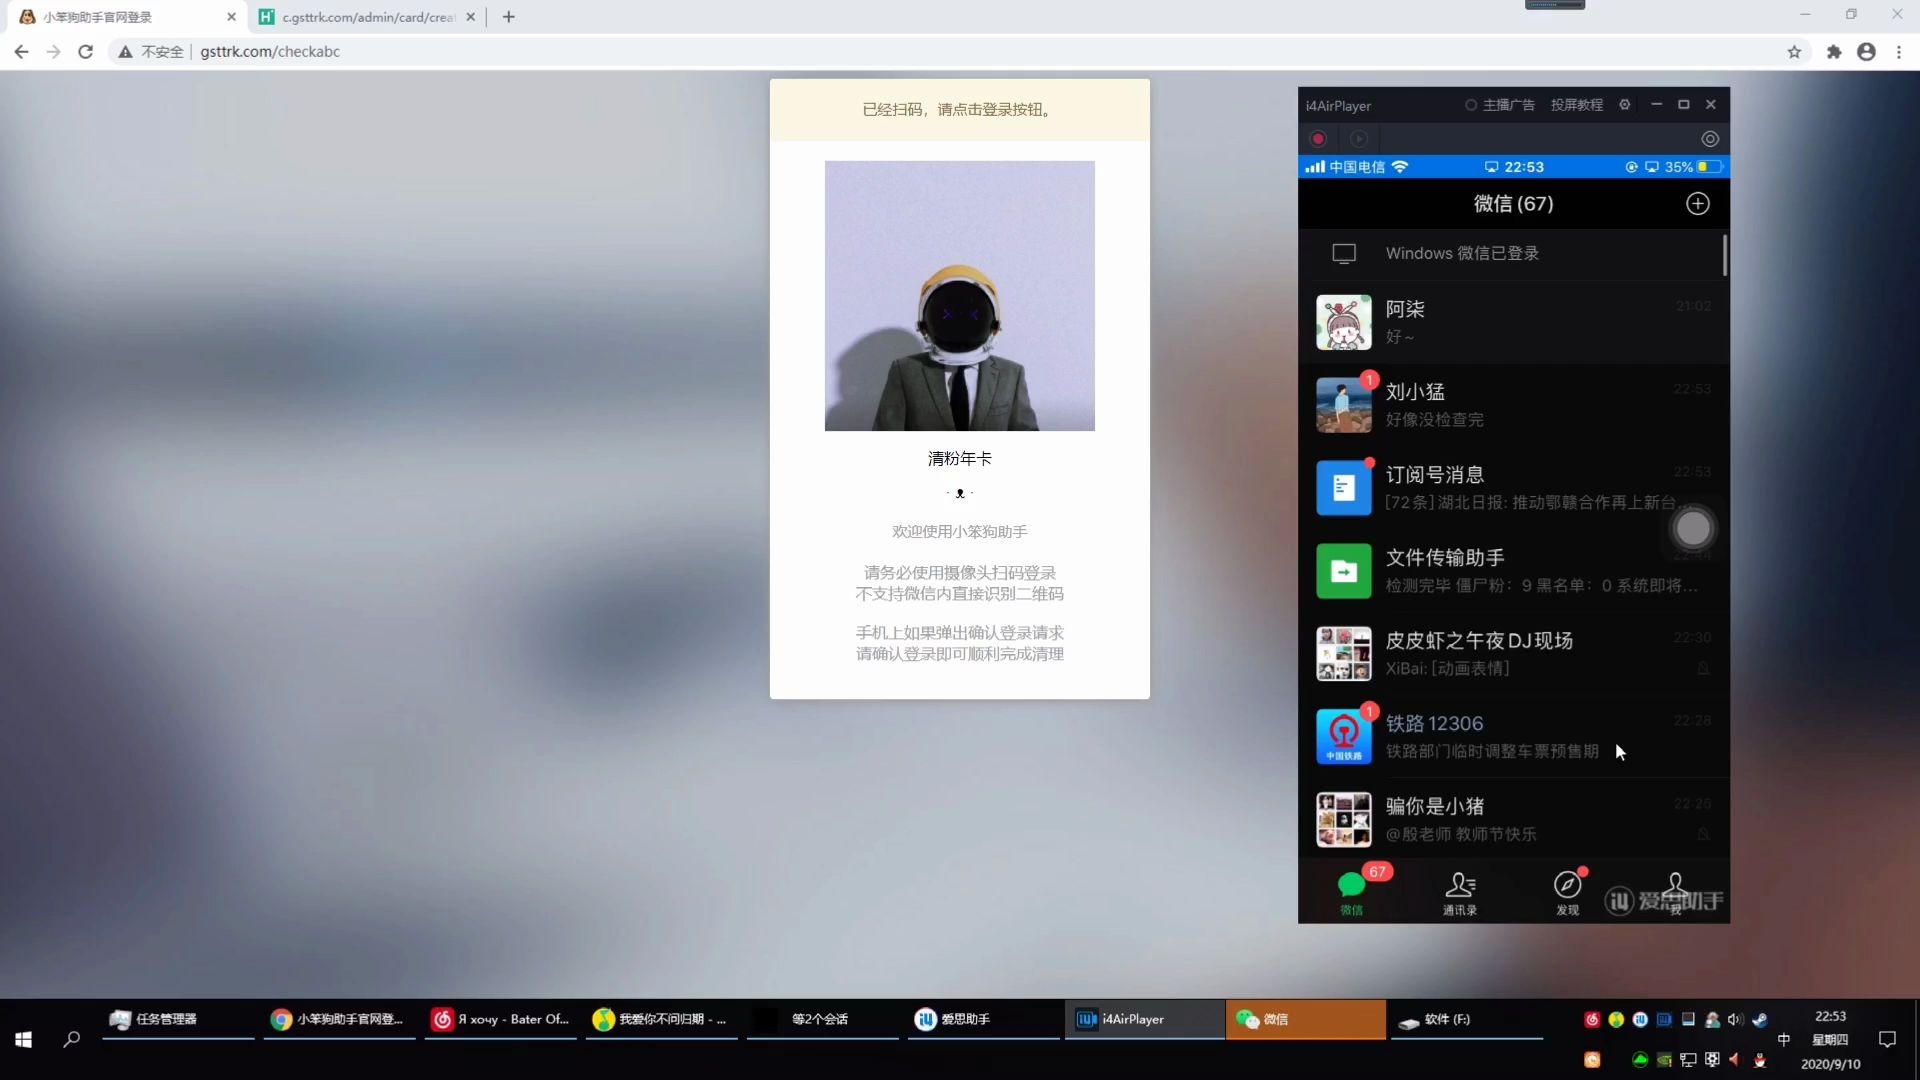Screen dimensions: 1920x1080
Task: Switch to WeChat 发现 bottom tab
Action: click(1568, 891)
